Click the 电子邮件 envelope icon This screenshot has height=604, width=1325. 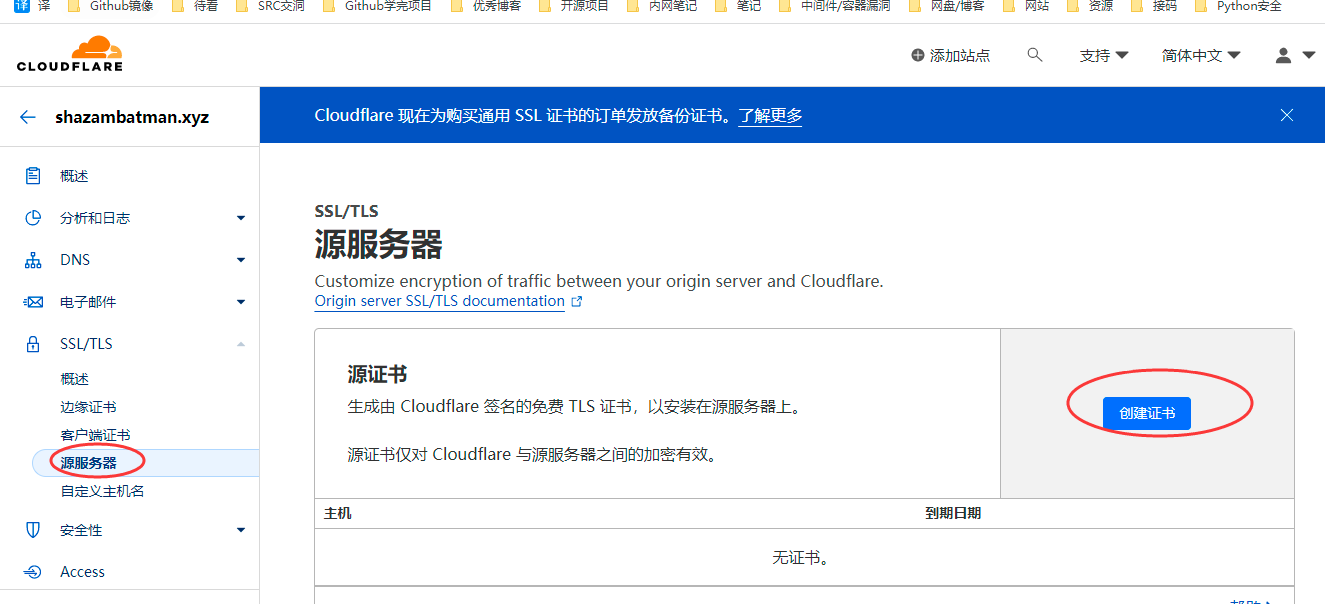[33, 302]
